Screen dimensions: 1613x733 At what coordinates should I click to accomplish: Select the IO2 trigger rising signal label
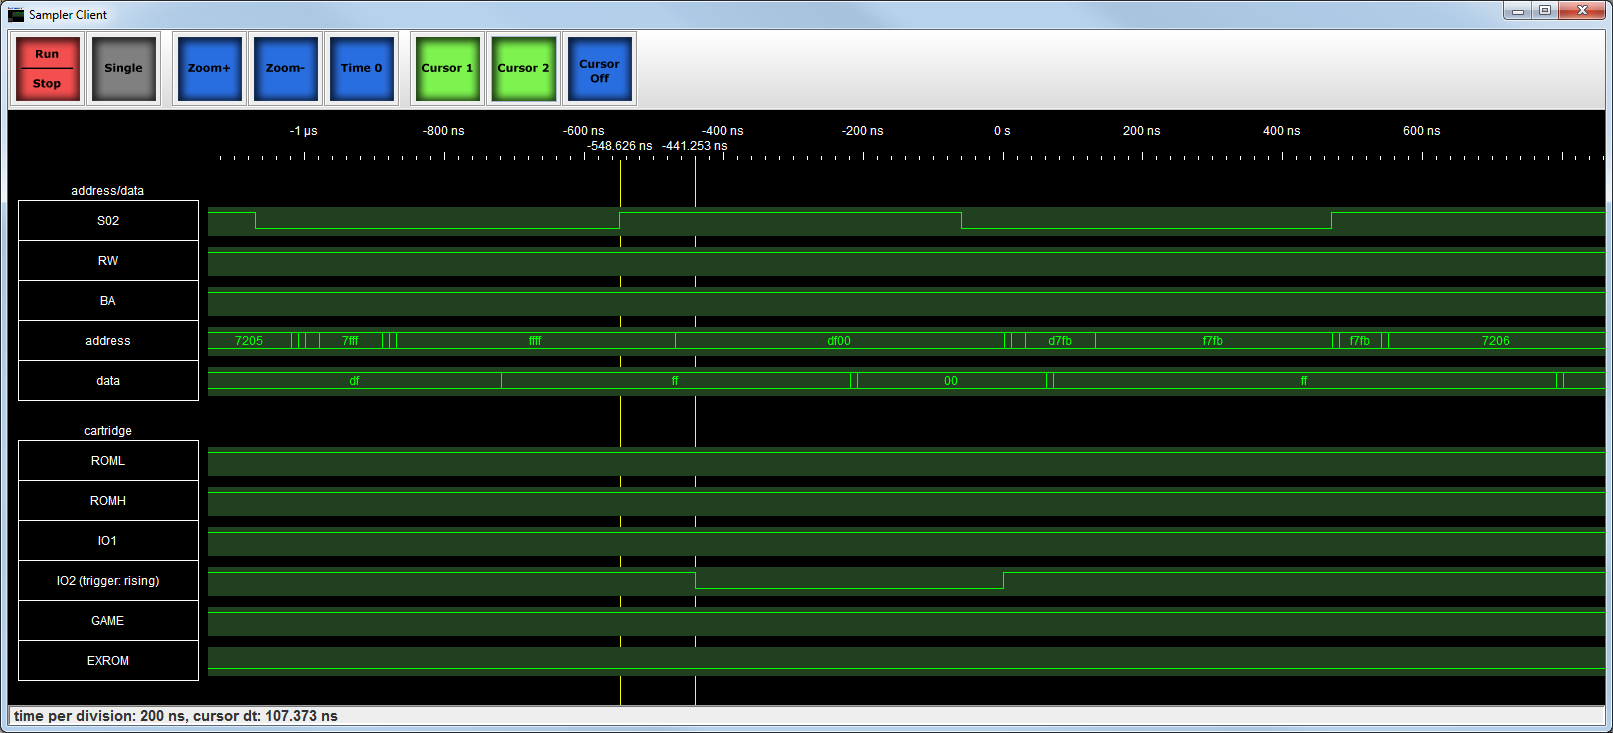point(108,581)
